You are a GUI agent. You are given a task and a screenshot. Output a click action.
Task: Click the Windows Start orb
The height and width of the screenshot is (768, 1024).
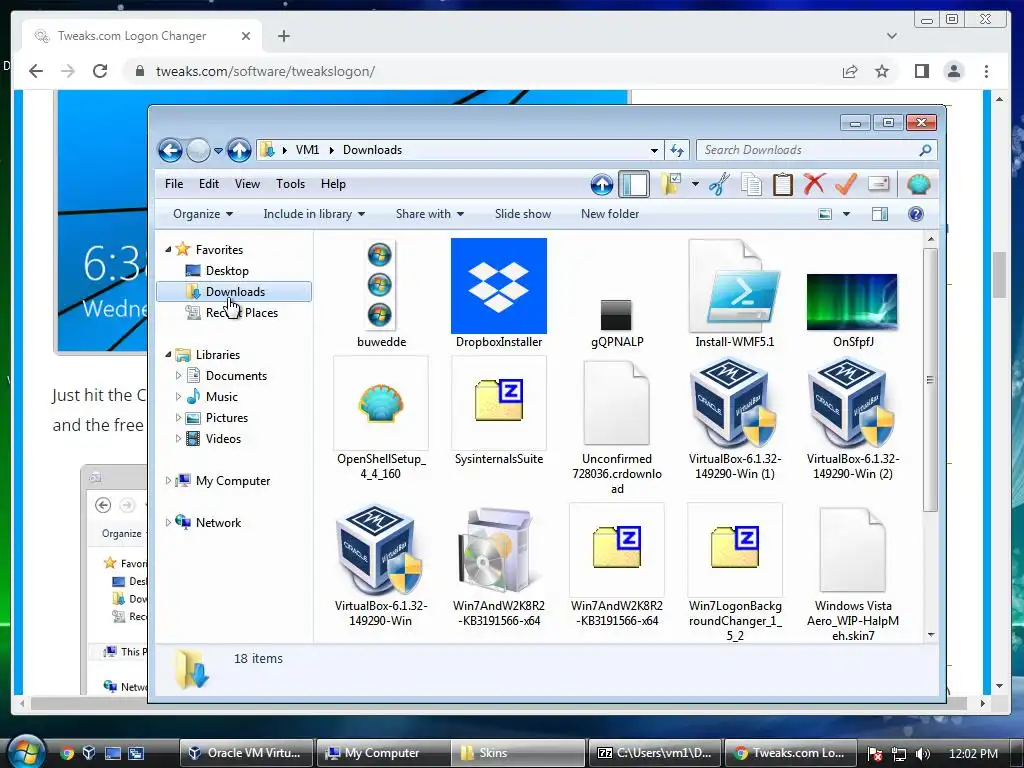pos(25,752)
